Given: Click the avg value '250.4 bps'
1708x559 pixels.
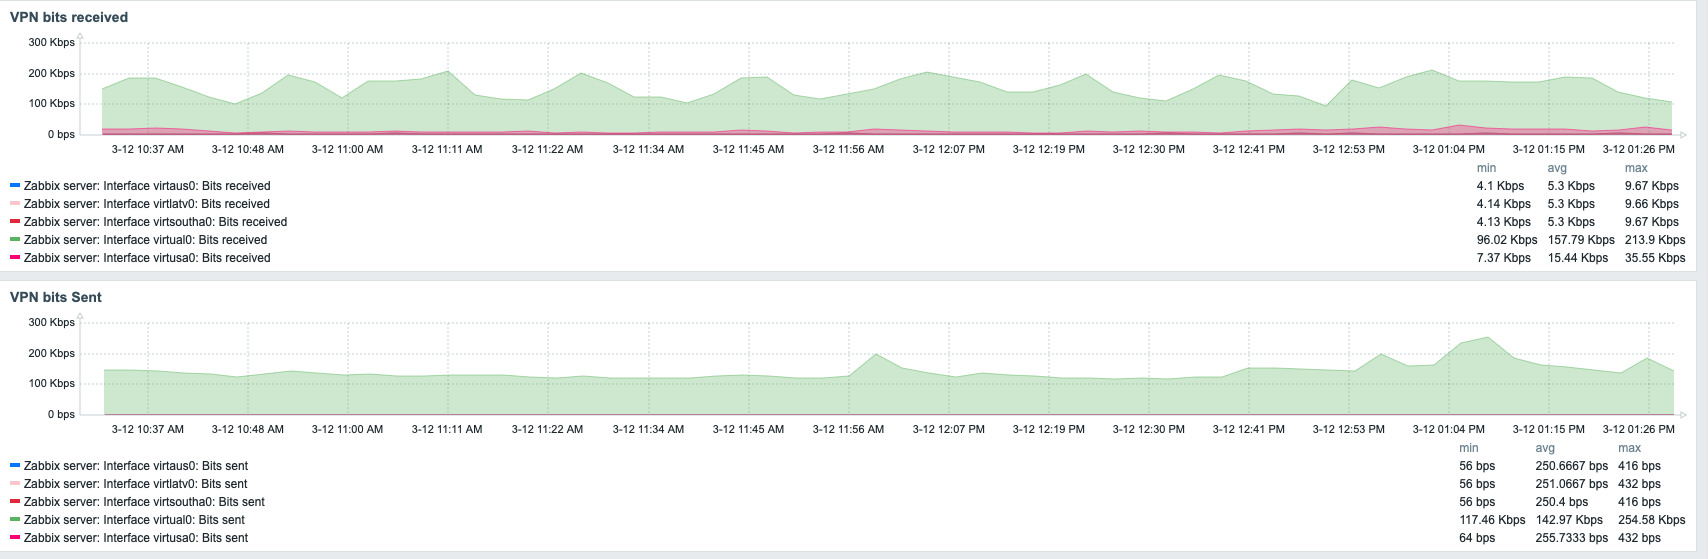Looking at the screenshot, I should [x=1562, y=502].
